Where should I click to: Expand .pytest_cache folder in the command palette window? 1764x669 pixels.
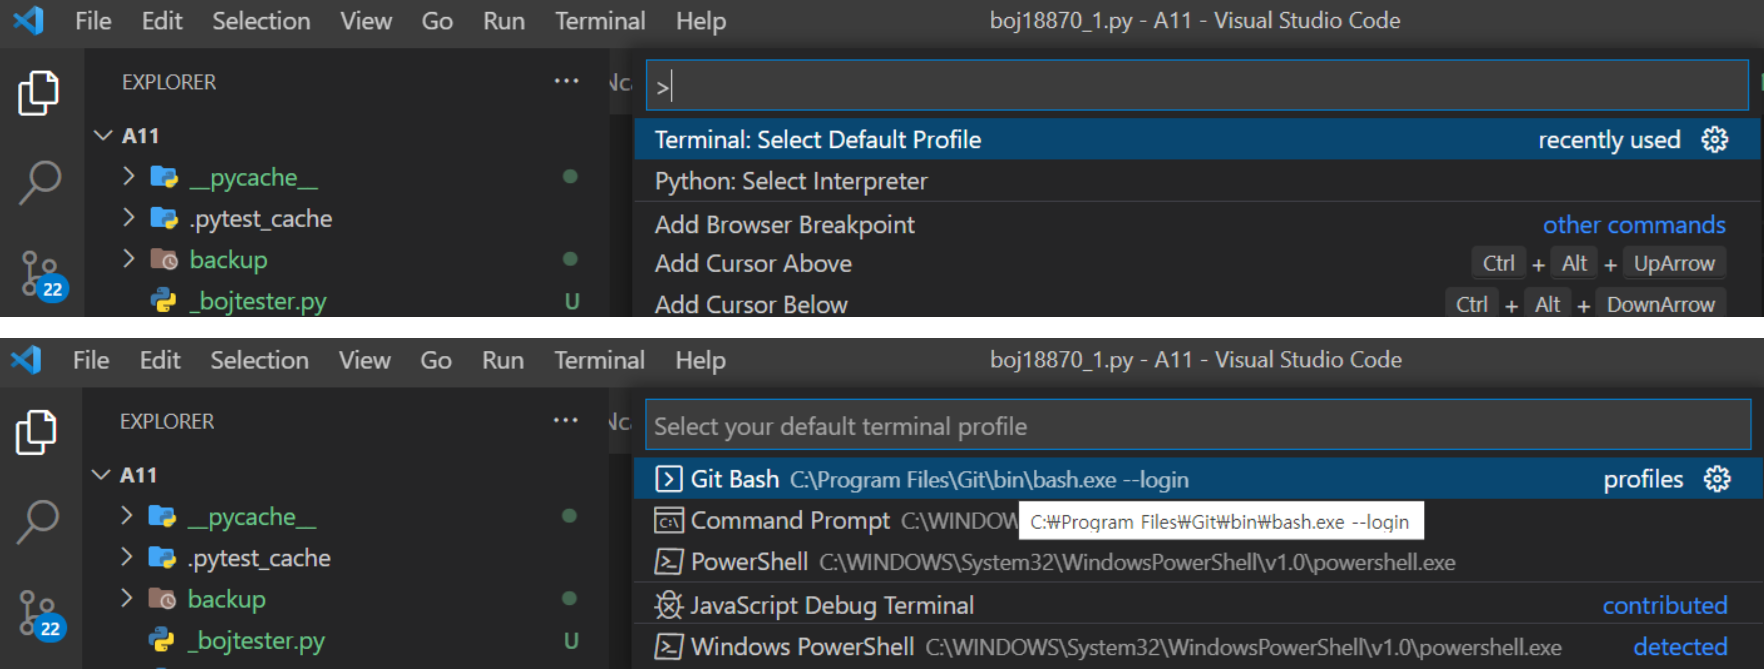tap(128, 218)
